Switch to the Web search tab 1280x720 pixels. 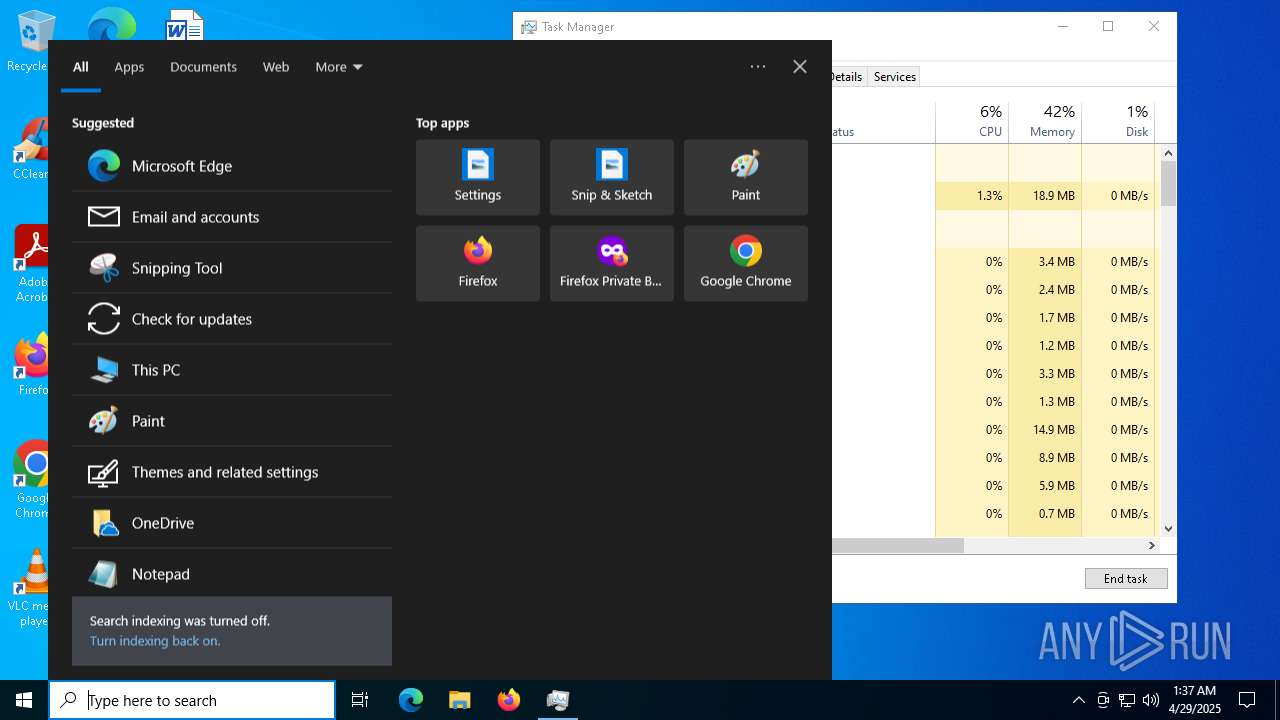276,67
